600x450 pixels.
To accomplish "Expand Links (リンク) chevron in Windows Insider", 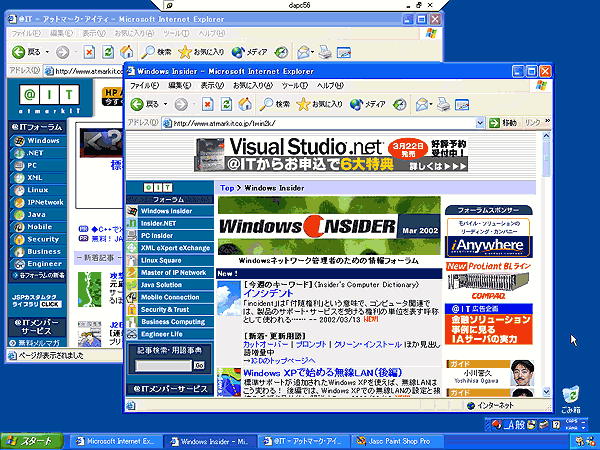I will click(x=548, y=121).
